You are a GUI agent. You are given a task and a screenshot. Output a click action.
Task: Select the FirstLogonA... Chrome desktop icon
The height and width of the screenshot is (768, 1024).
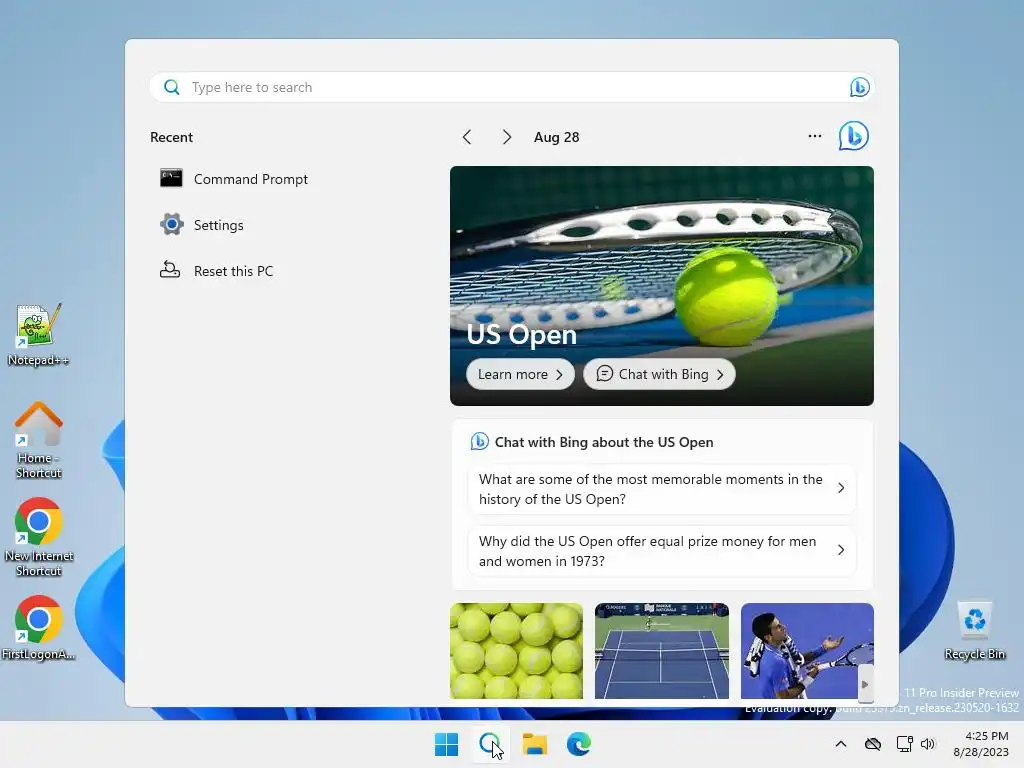point(39,628)
